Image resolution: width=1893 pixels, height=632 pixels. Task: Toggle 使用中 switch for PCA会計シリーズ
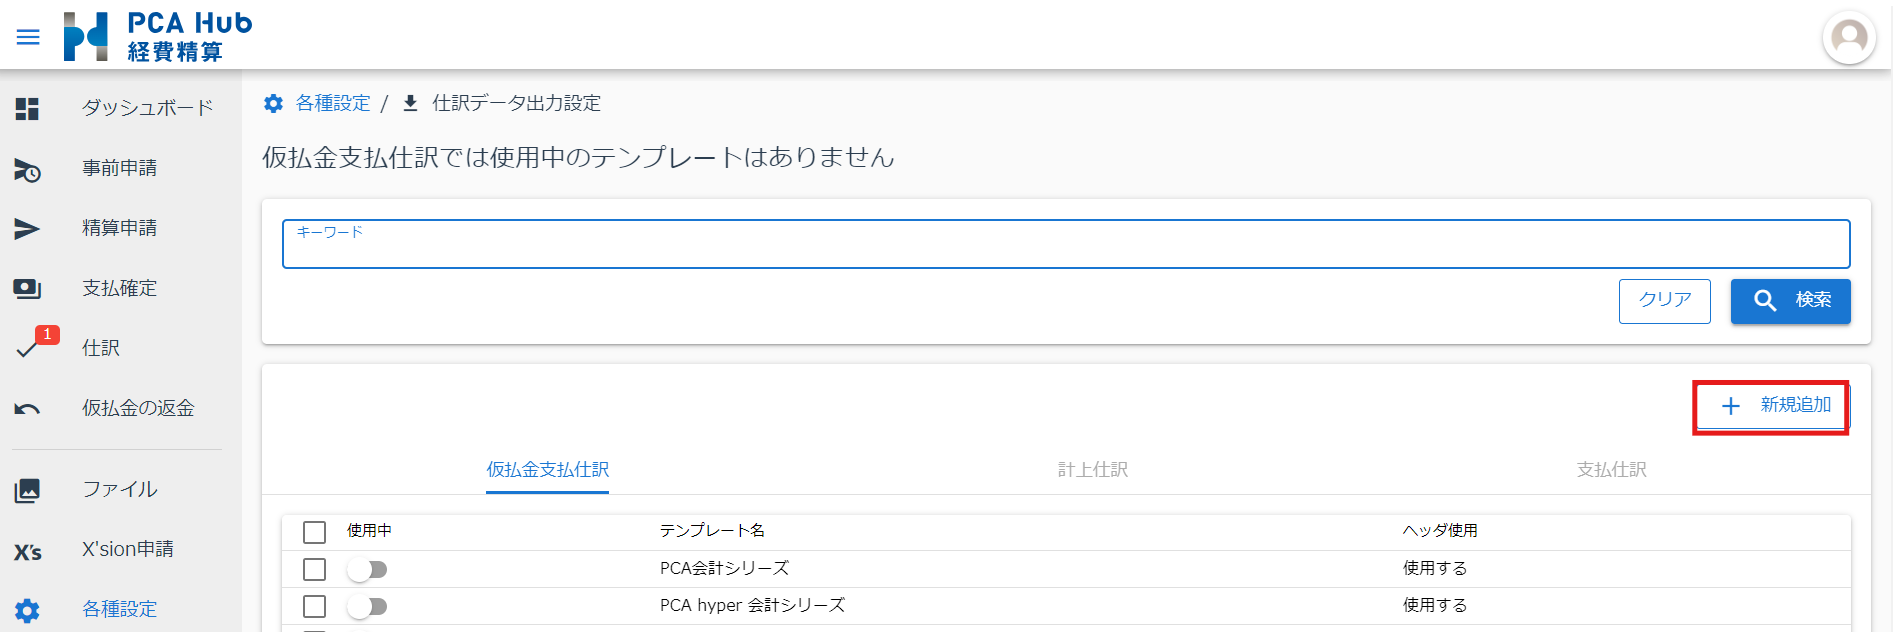pos(367,570)
